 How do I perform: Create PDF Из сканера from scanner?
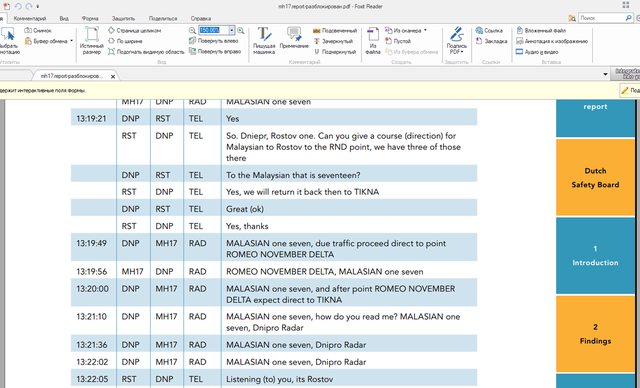point(403,31)
